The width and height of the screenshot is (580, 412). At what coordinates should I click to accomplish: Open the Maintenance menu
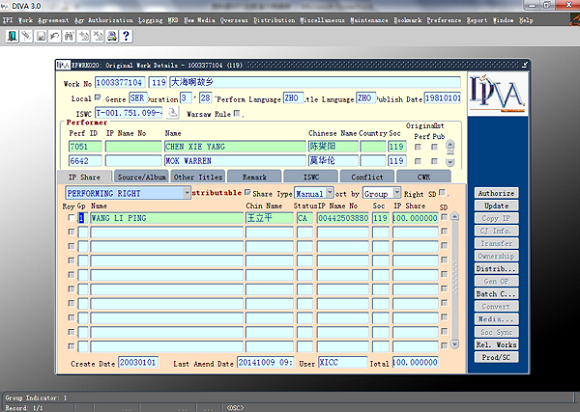click(x=369, y=20)
